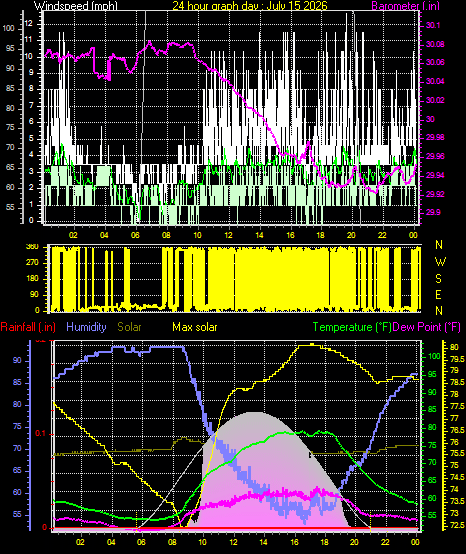
Task: Select the Max solar legend label
Action: point(195,327)
